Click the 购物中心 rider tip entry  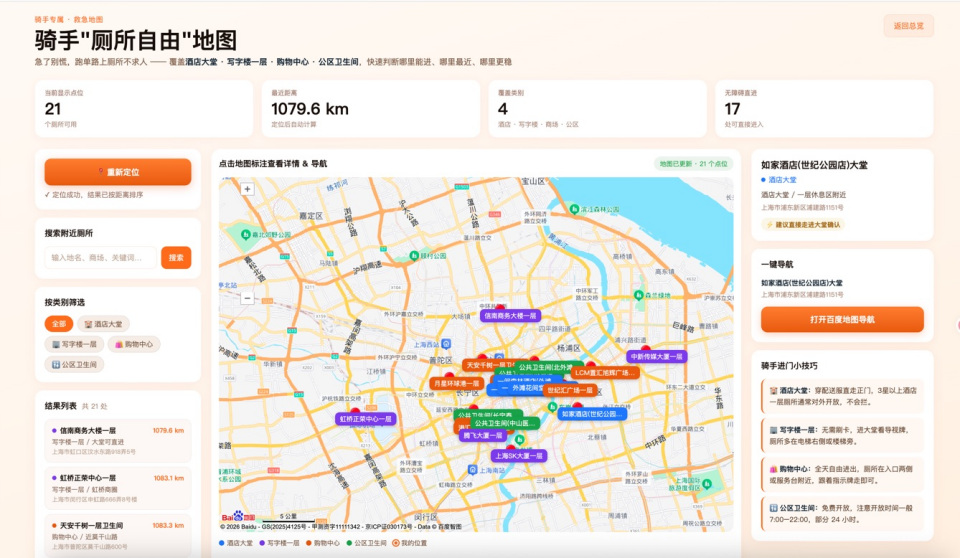tap(842, 475)
